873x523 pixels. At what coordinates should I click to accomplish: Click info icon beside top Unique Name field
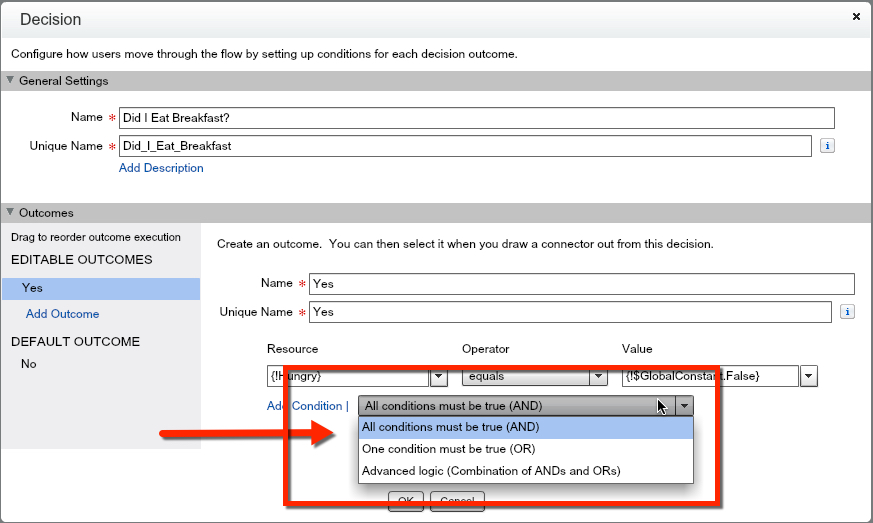(827, 146)
